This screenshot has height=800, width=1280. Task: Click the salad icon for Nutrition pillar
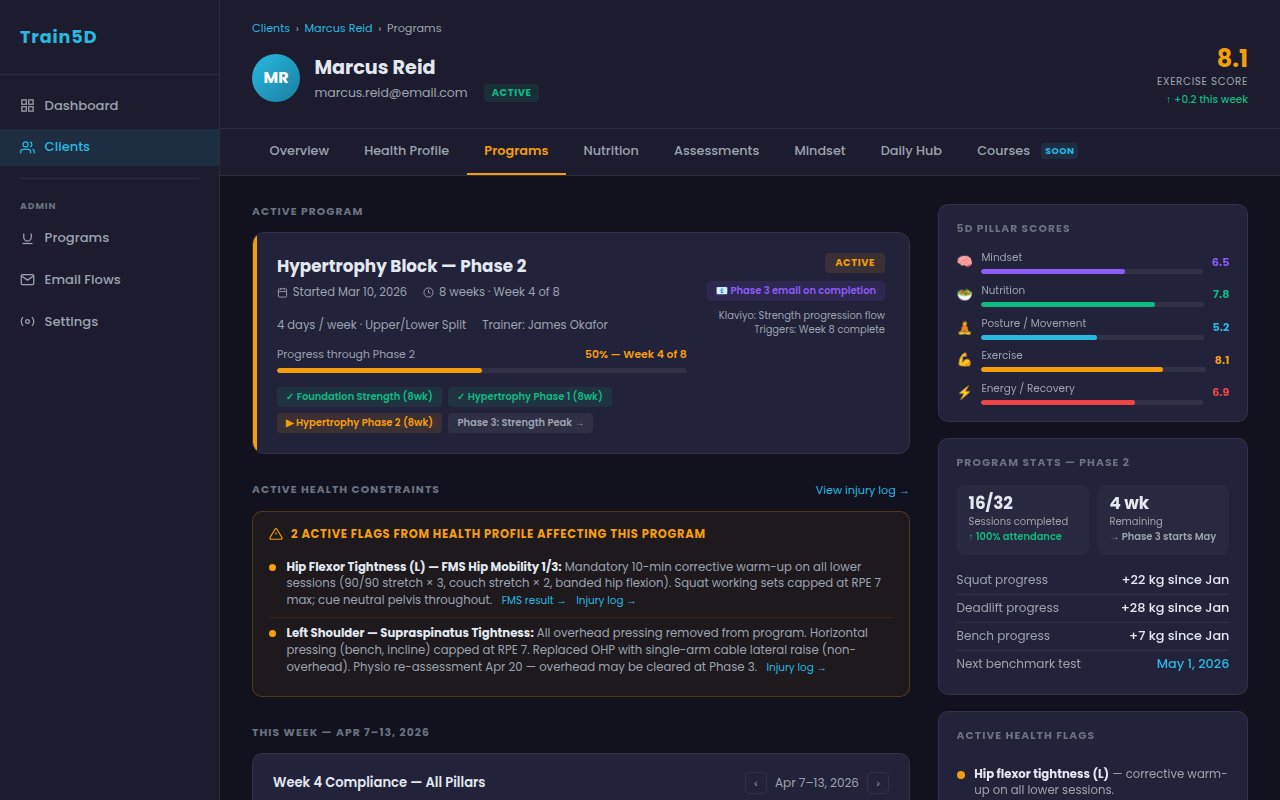(x=965, y=294)
